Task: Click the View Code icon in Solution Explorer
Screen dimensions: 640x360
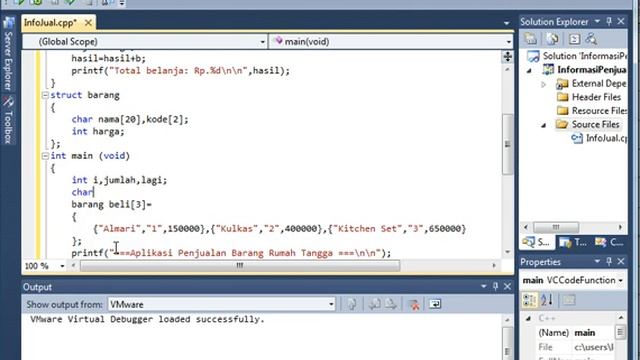Action: (574, 39)
